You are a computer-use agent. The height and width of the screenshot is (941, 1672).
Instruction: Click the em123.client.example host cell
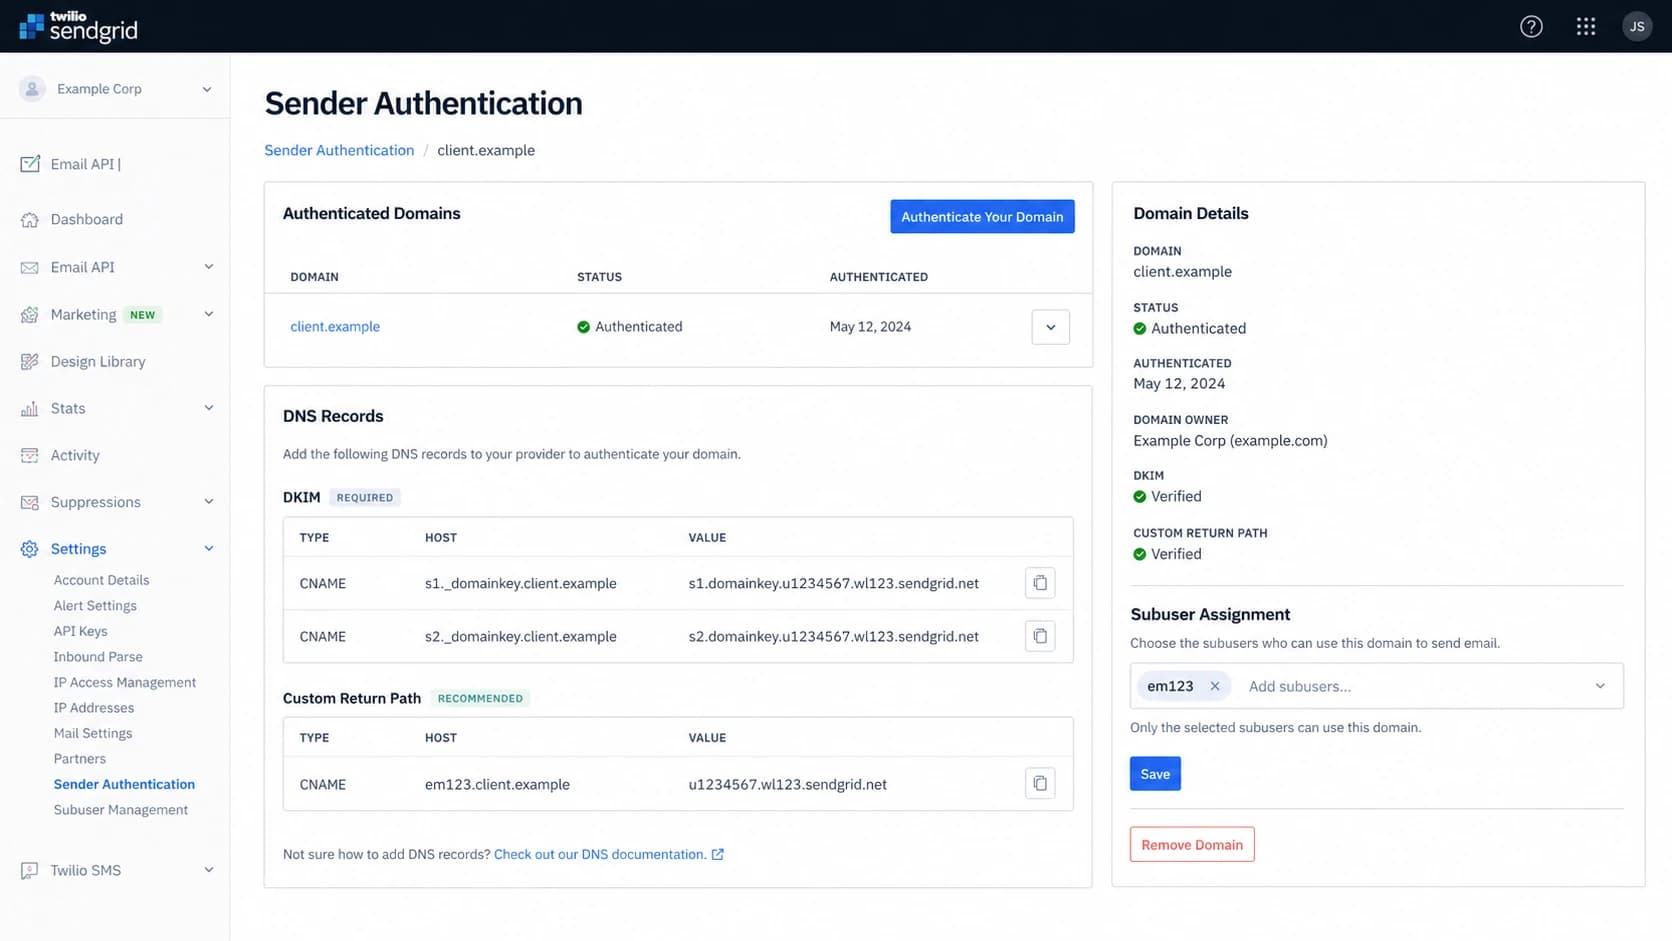point(497,784)
